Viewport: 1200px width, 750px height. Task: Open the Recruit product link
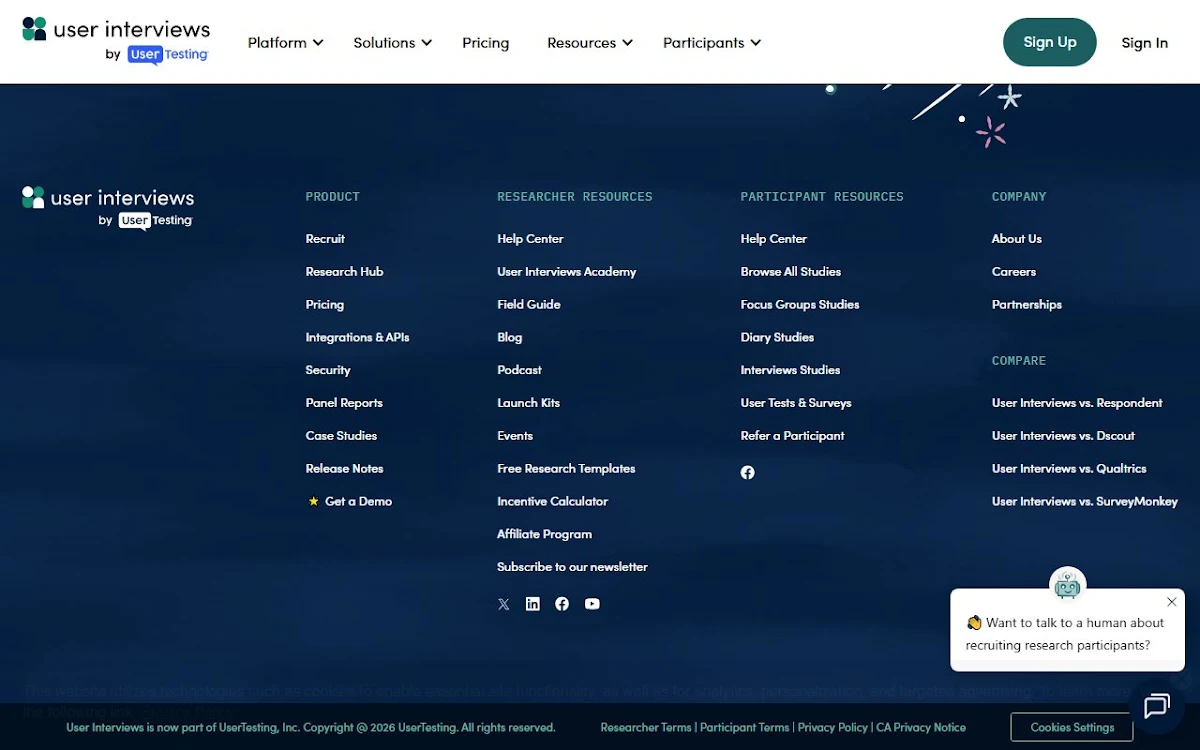(x=325, y=238)
